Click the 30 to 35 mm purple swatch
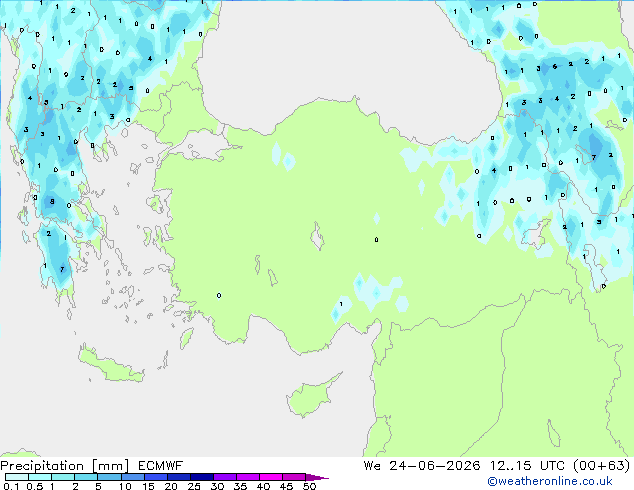Screen dimensions: 634x490 (x=225, y=477)
